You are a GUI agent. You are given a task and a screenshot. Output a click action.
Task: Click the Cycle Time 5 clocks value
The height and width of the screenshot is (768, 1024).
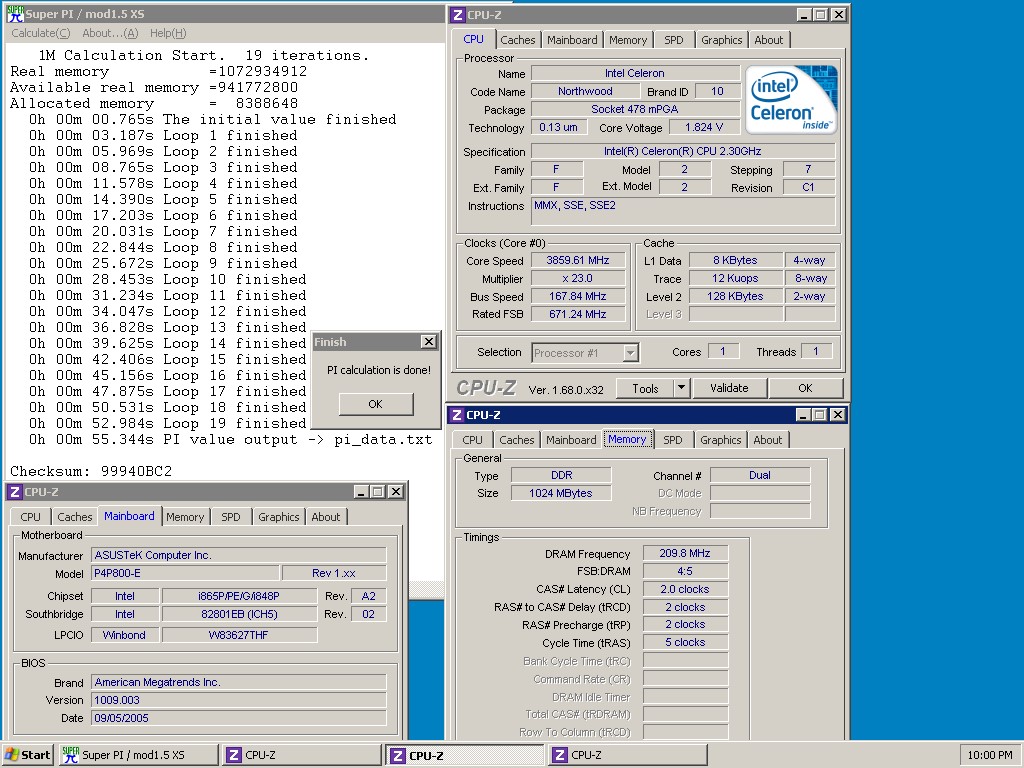tap(685, 643)
